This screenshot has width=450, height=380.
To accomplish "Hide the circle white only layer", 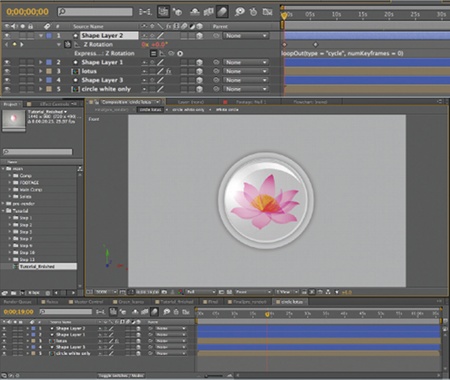I will click(x=7, y=89).
